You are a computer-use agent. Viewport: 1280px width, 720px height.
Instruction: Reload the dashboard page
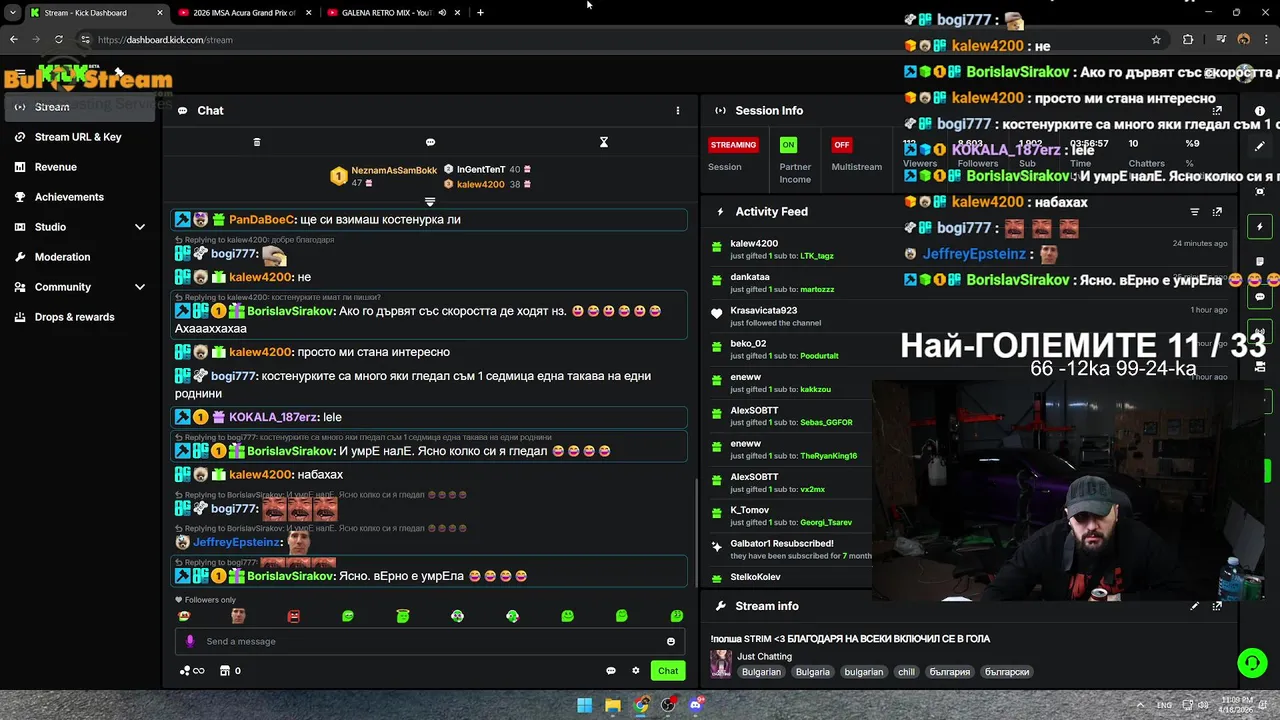point(59,40)
